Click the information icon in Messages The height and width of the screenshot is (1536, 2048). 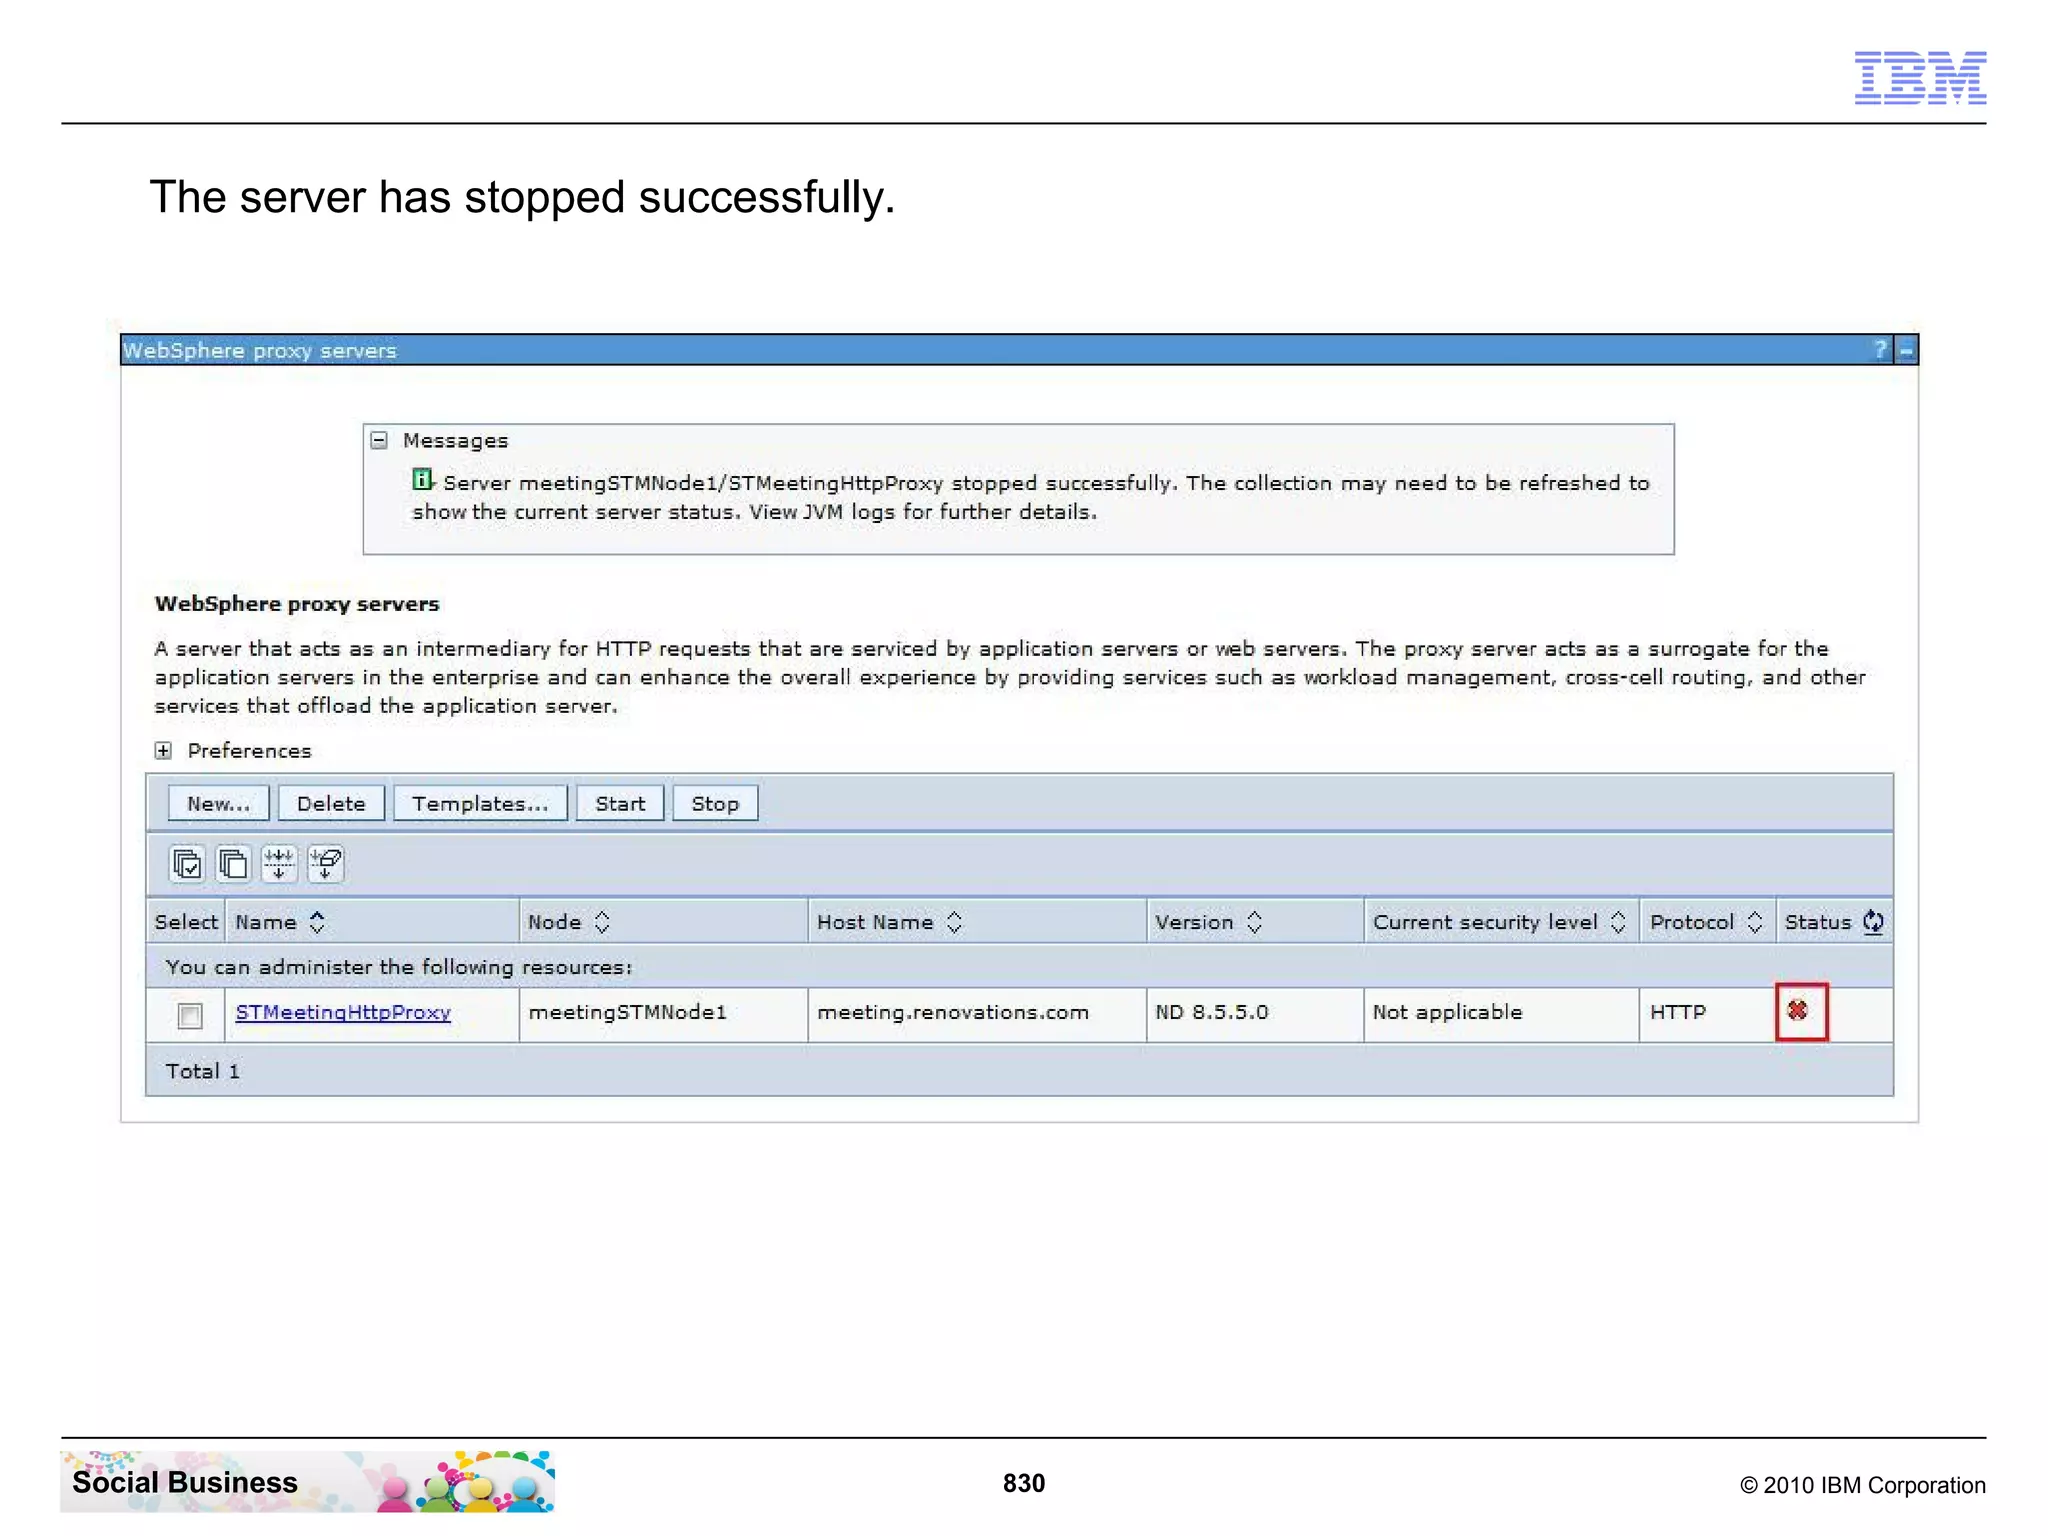coord(422,481)
